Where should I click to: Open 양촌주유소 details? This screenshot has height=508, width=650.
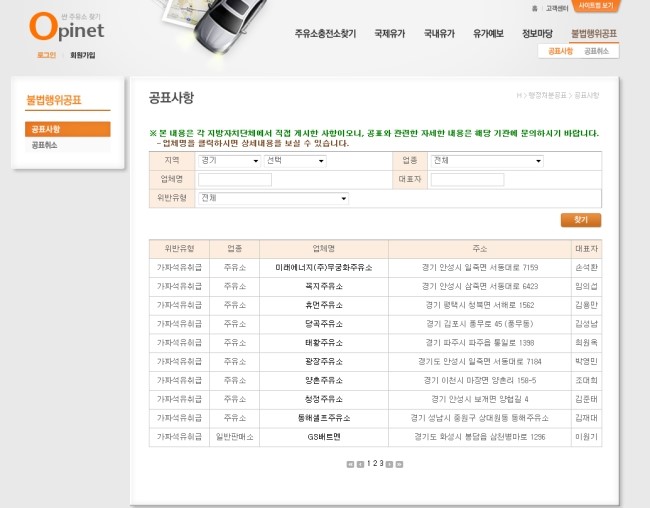(x=324, y=380)
